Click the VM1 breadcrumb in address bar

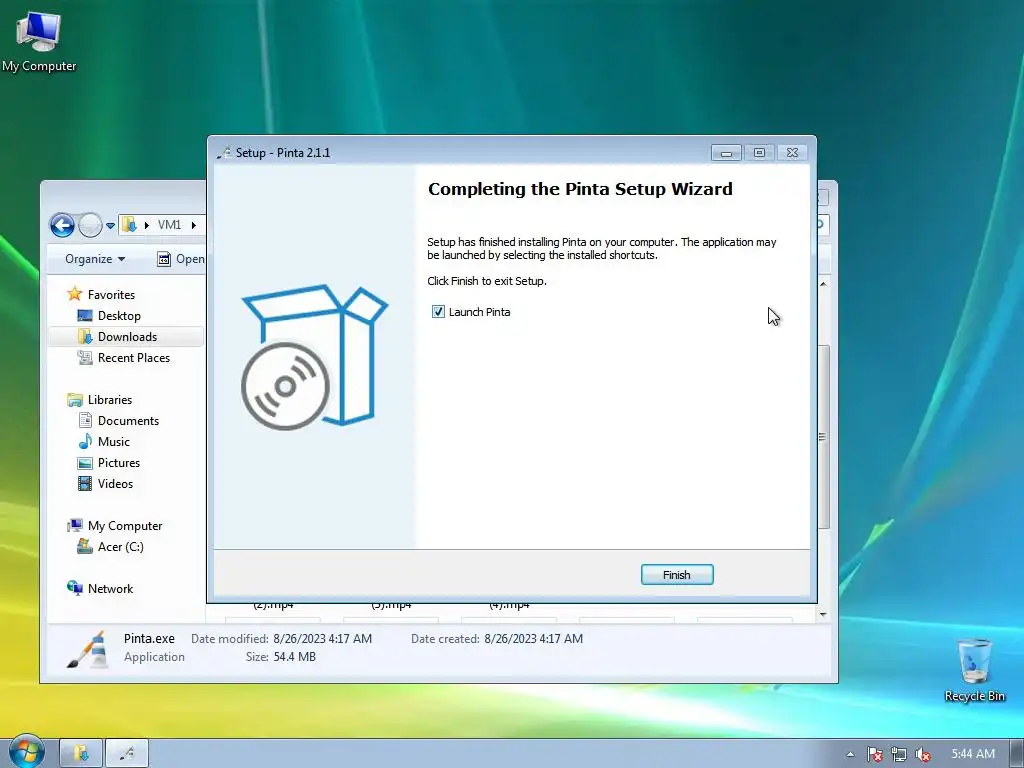[x=169, y=225]
